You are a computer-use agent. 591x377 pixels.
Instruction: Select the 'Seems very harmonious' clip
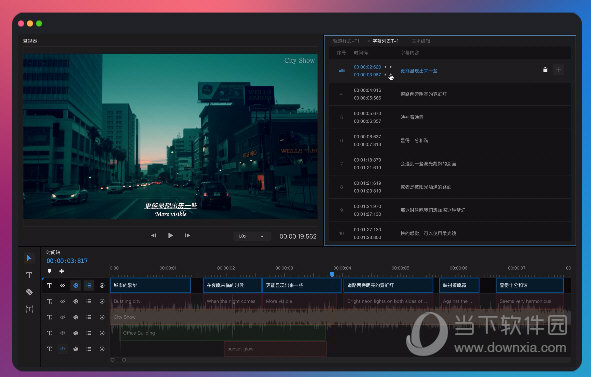530,301
